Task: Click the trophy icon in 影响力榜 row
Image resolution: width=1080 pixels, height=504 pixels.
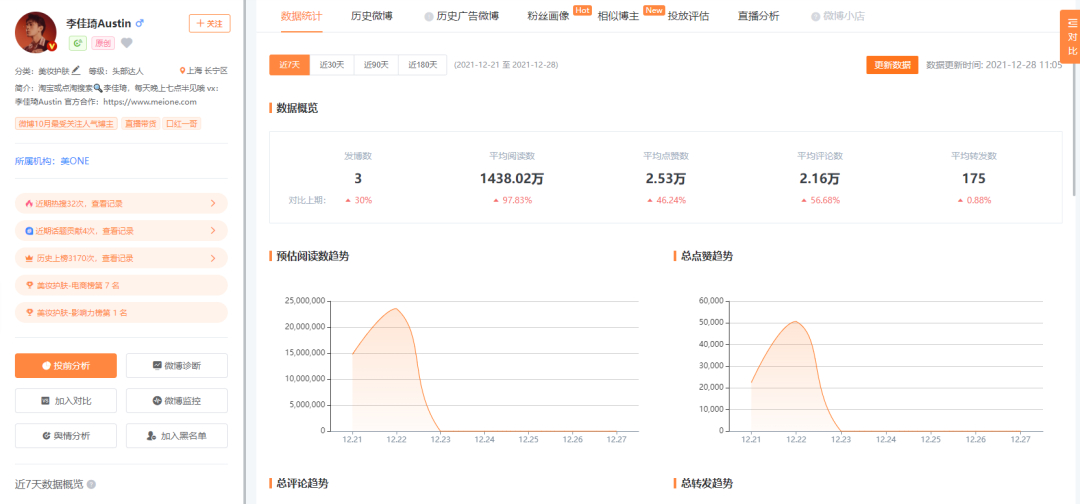Action: tap(28, 313)
